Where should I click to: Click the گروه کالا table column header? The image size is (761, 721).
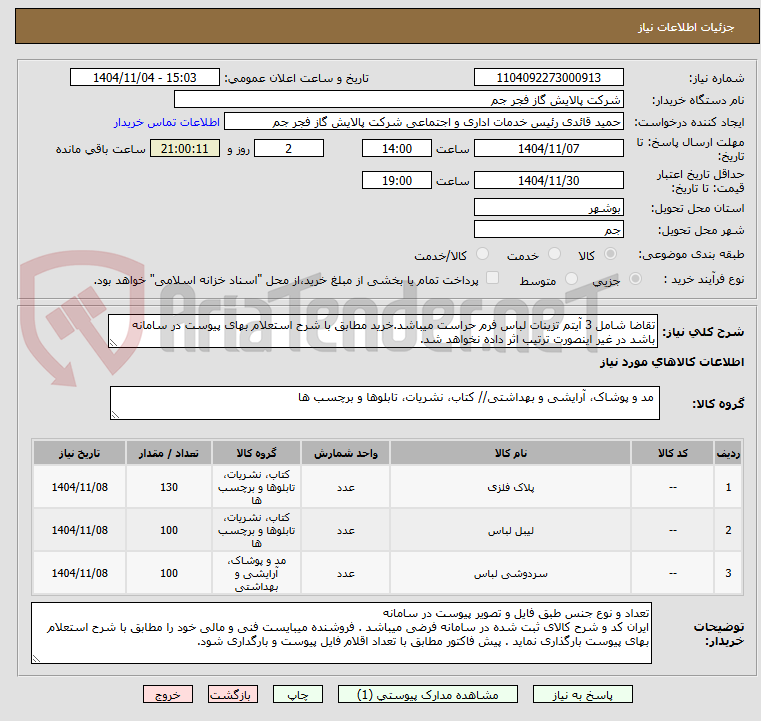tap(256, 453)
